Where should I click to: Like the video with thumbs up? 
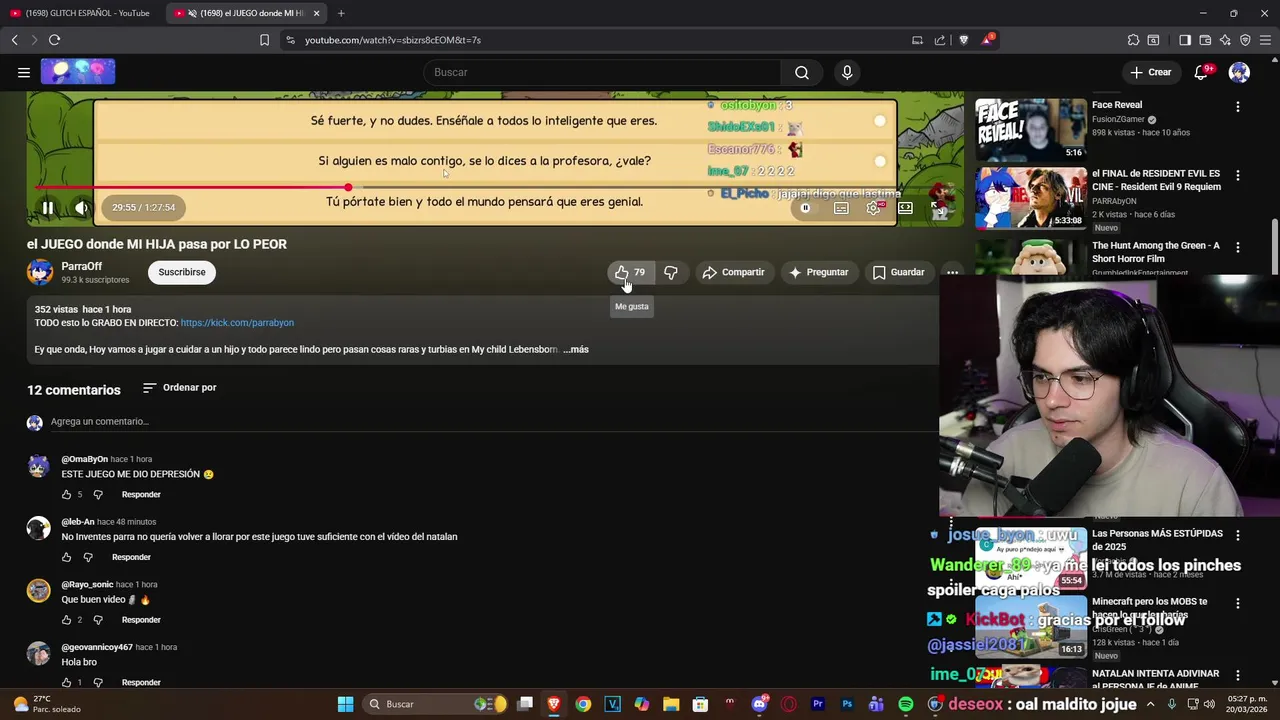[x=630, y=272]
